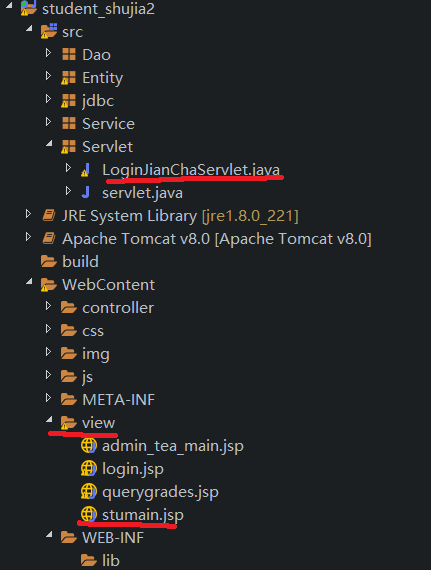Select JRE System Library [jre1.8.0_221] label
Viewport: 431px width, 570px height.
click(180, 216)
